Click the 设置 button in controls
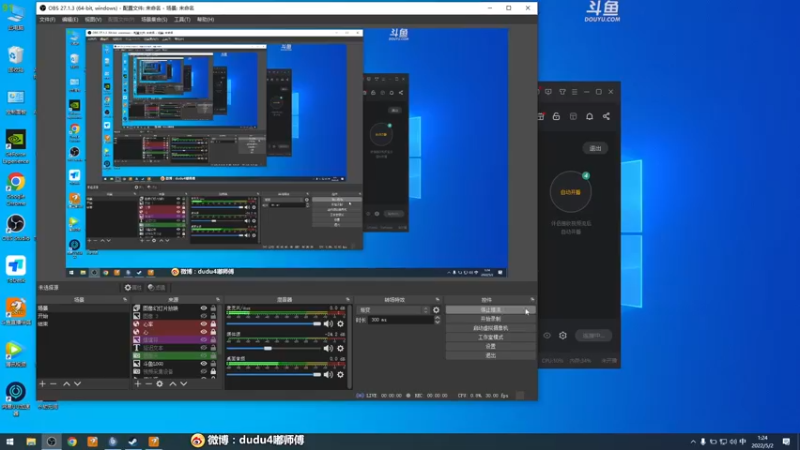800x450 pixels. (x=490, y=346)
